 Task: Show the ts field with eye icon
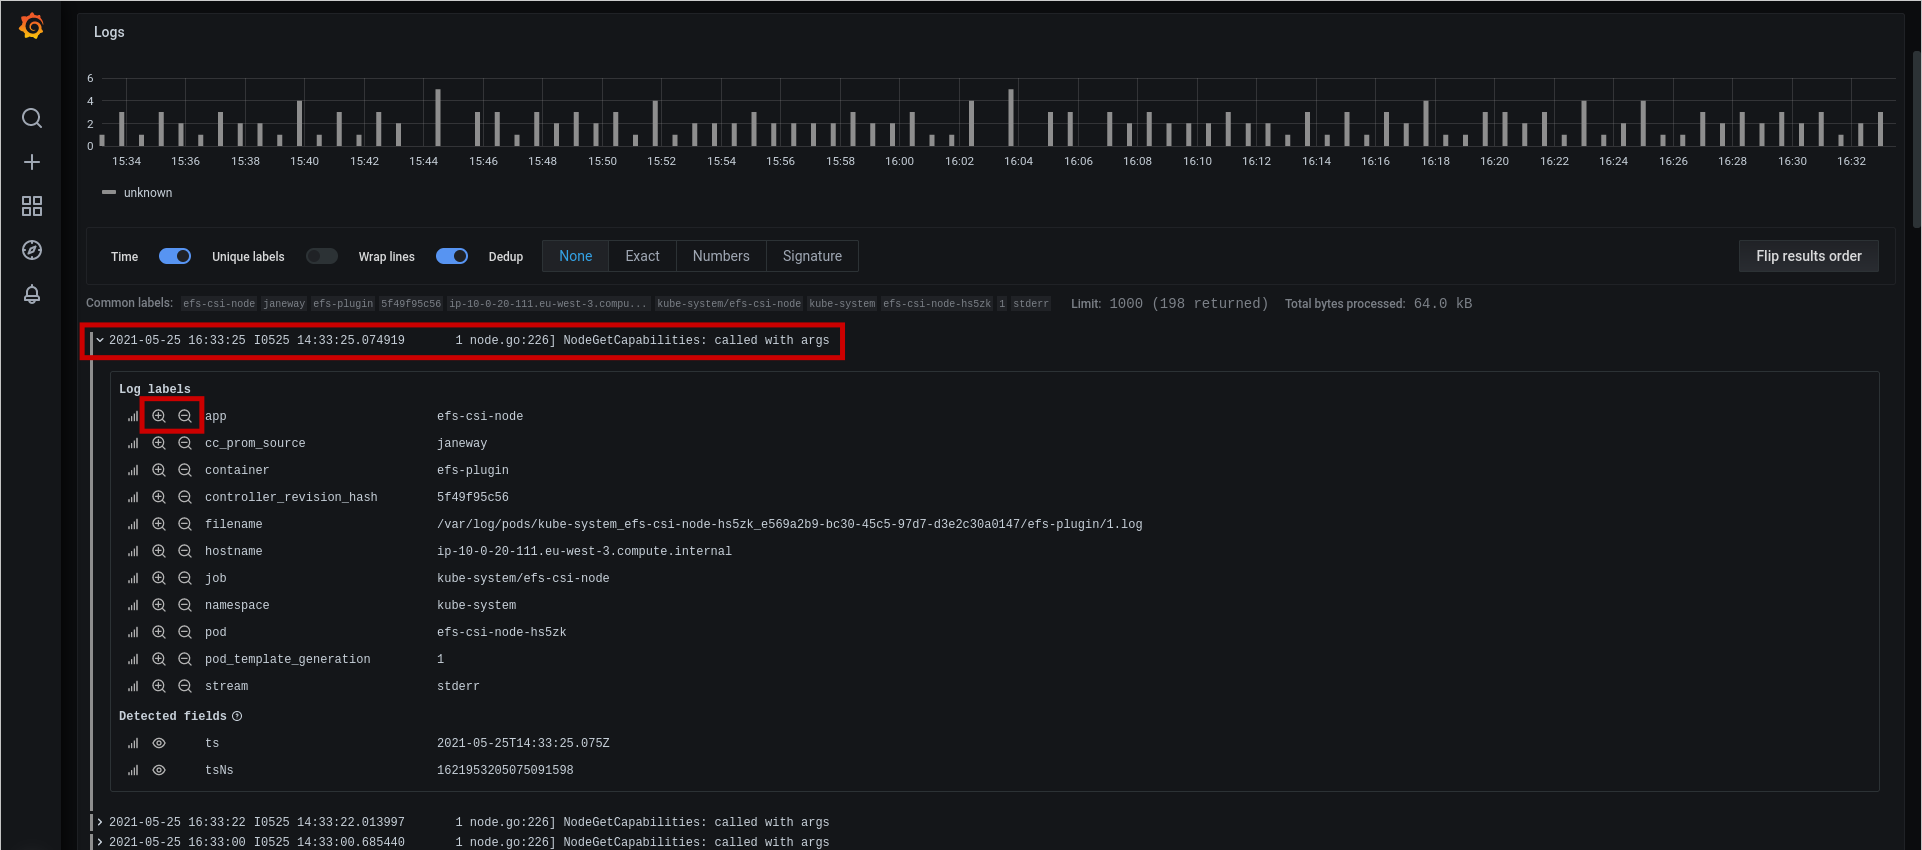coord(159,743)
